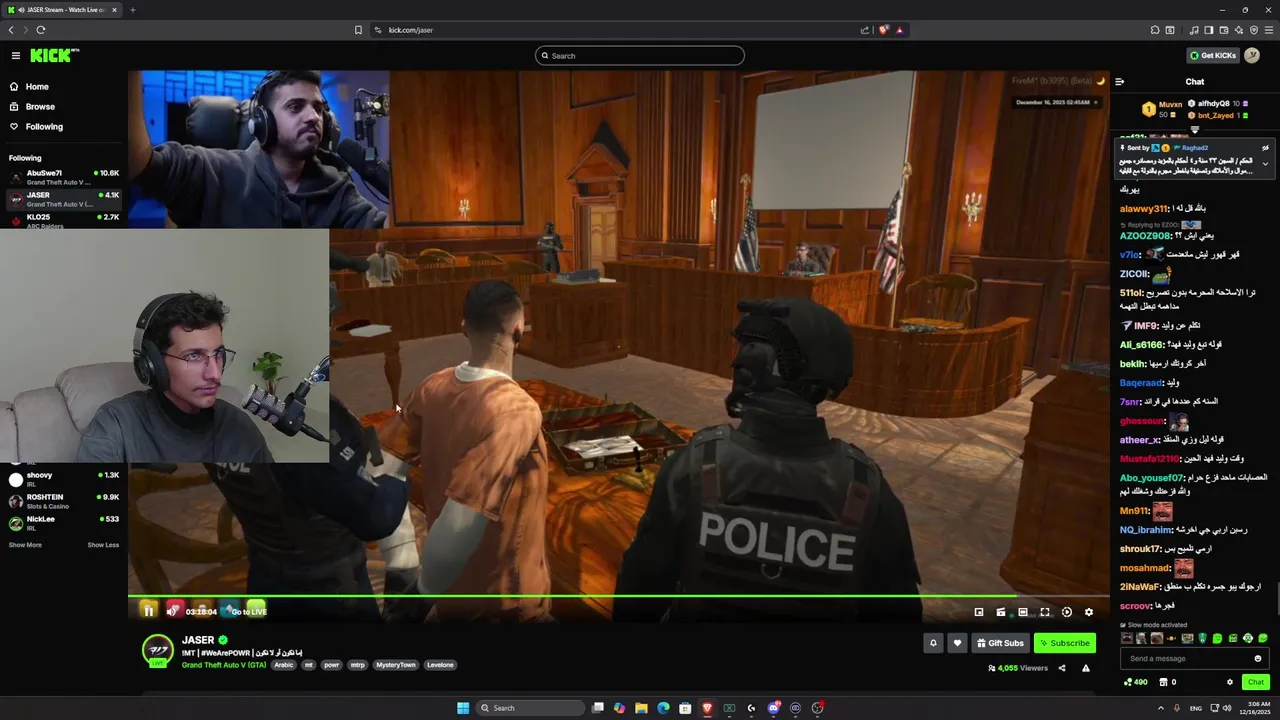Open Brave wallet icon

[1223, 30]
